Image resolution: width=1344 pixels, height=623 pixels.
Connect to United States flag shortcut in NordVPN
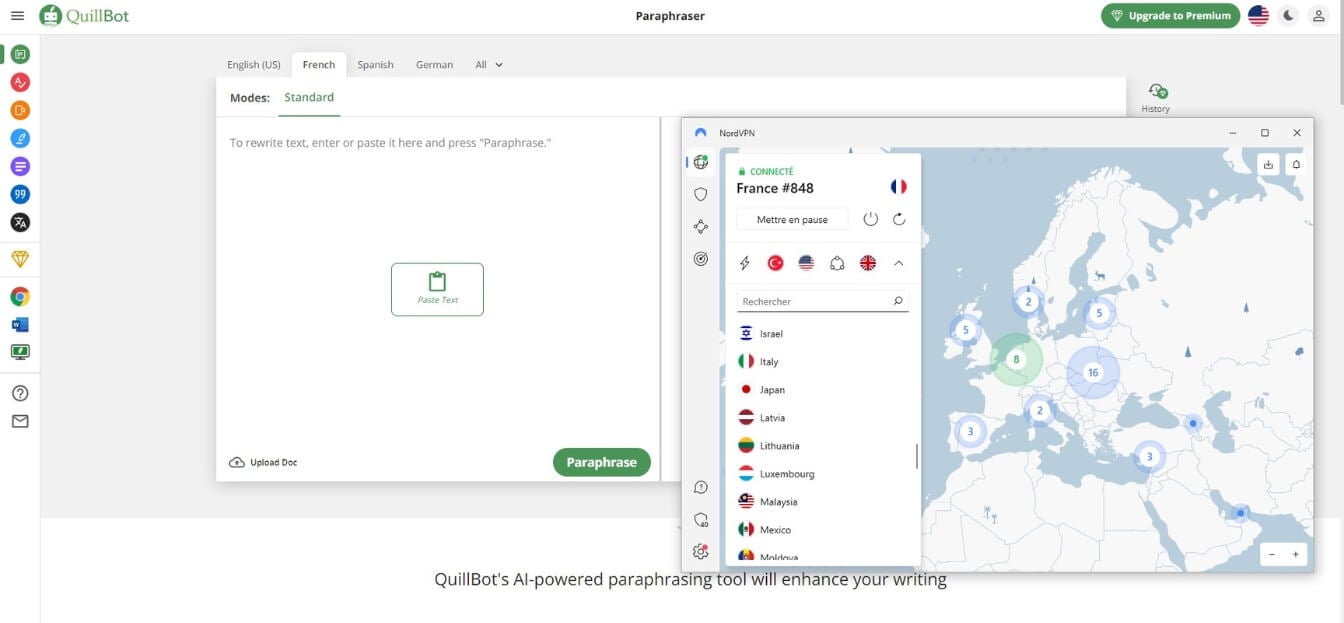(x=806, y=263)
